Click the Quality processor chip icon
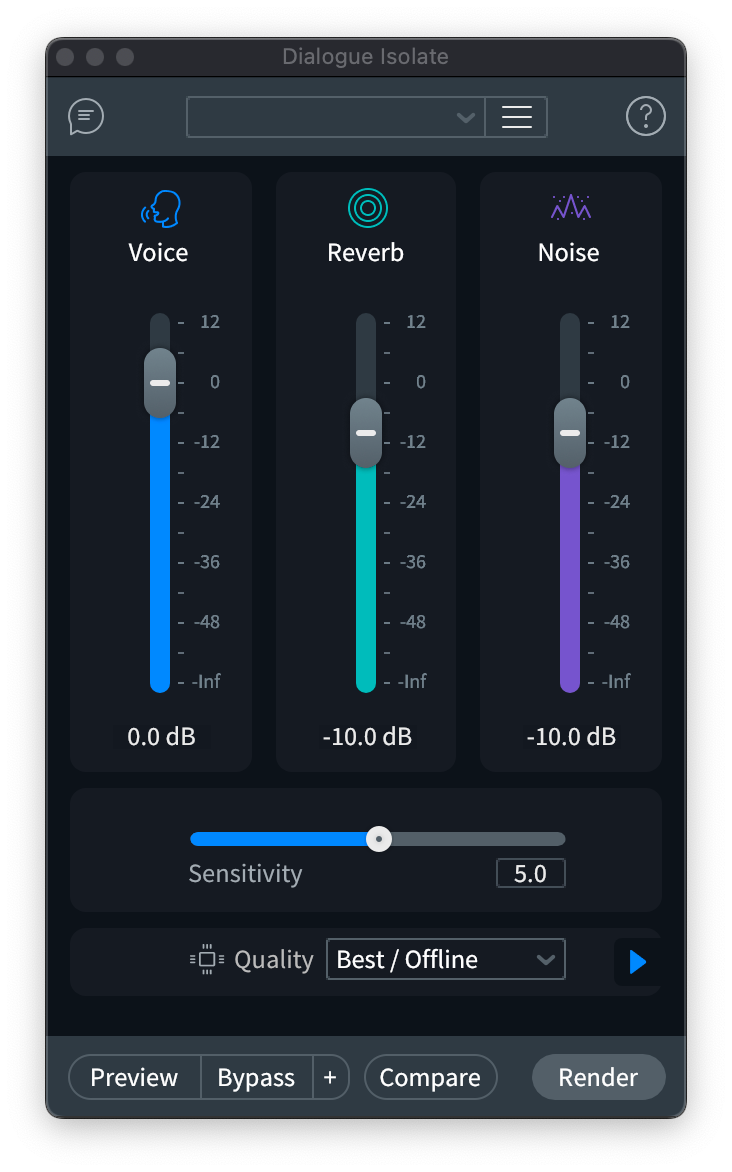This screenshot has width=732, height=1172. click(x=206, y=960)
